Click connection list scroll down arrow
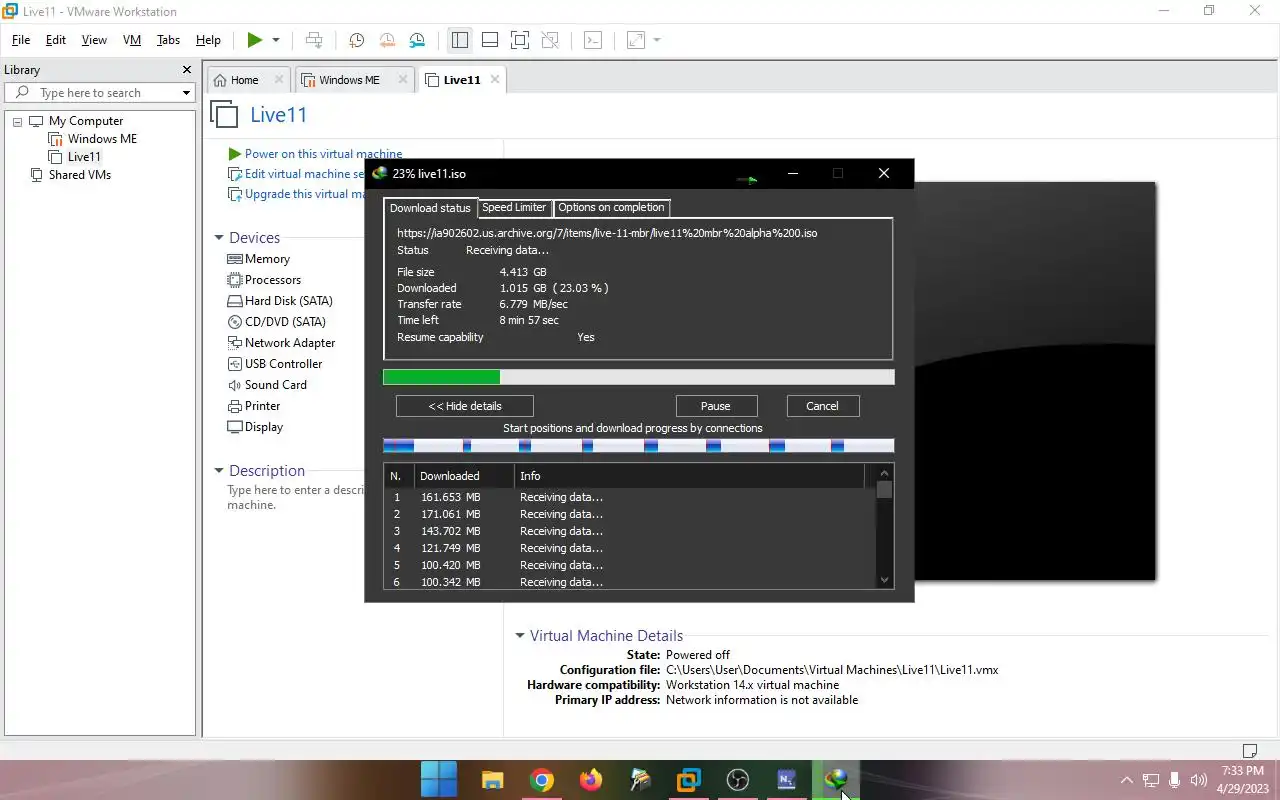Image resolution: width=1280 pixels, height=800 pixels. [x=884, y=579]
